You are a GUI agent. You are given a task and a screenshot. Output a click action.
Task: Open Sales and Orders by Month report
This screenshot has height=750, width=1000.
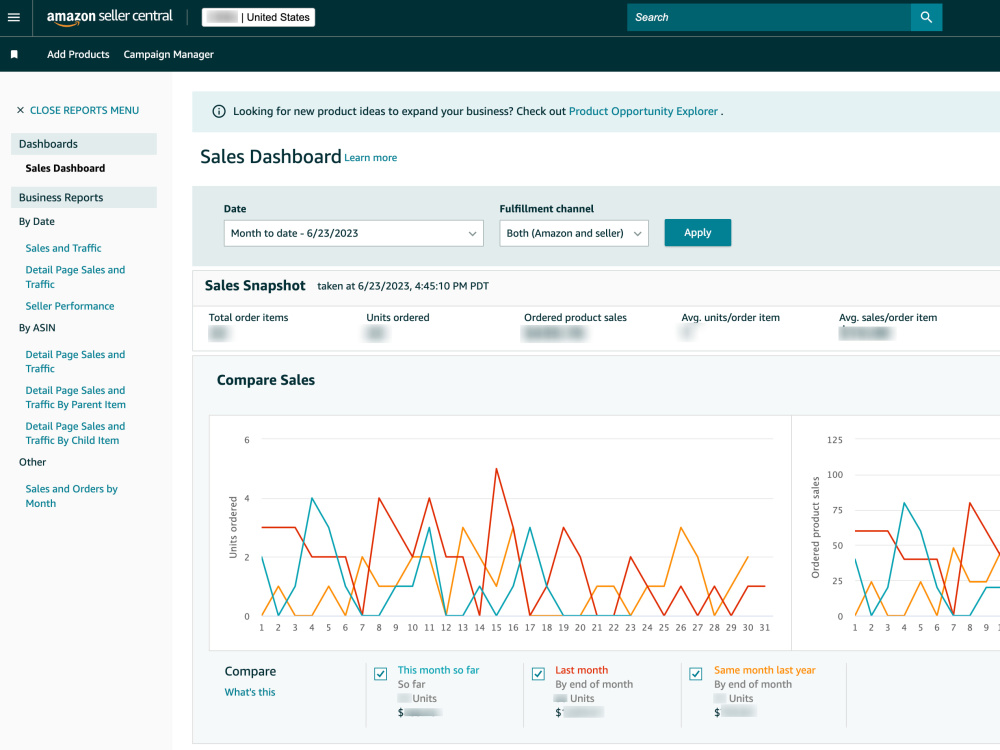click(71, 496)
